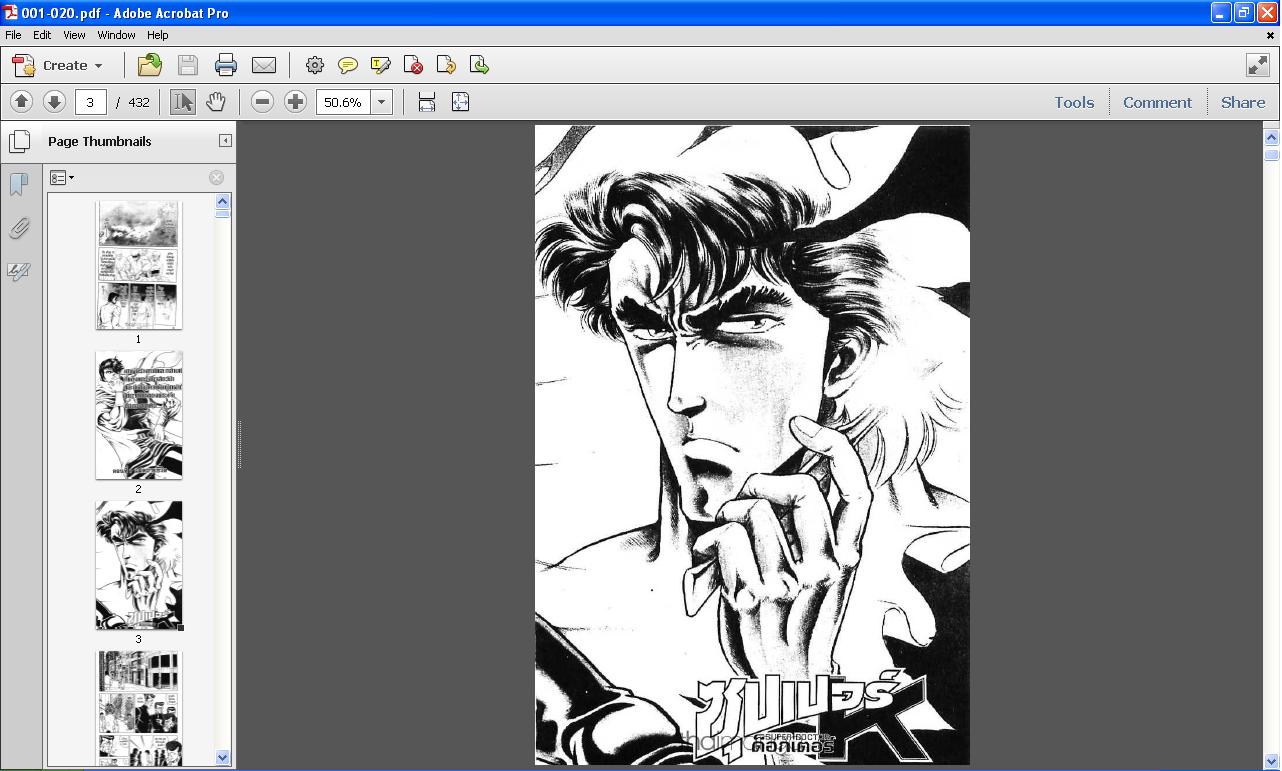1282x771 pixels.
Task: Open the Signatures panel icon
Action: [19, 272]
